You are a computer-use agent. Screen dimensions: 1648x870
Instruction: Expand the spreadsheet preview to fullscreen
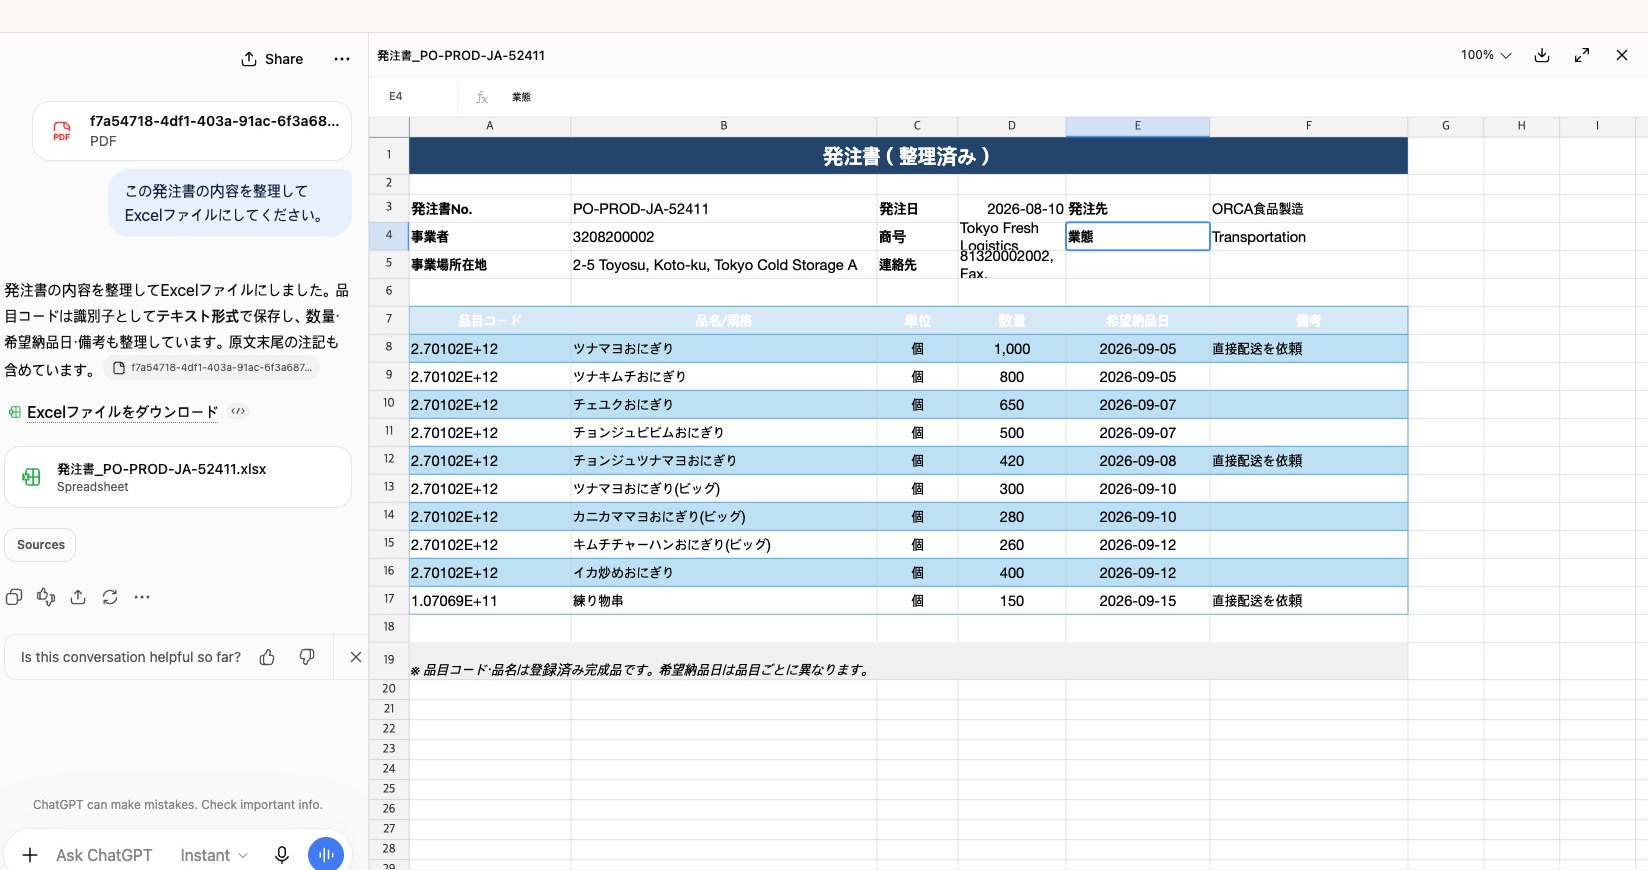[1582, 55]
